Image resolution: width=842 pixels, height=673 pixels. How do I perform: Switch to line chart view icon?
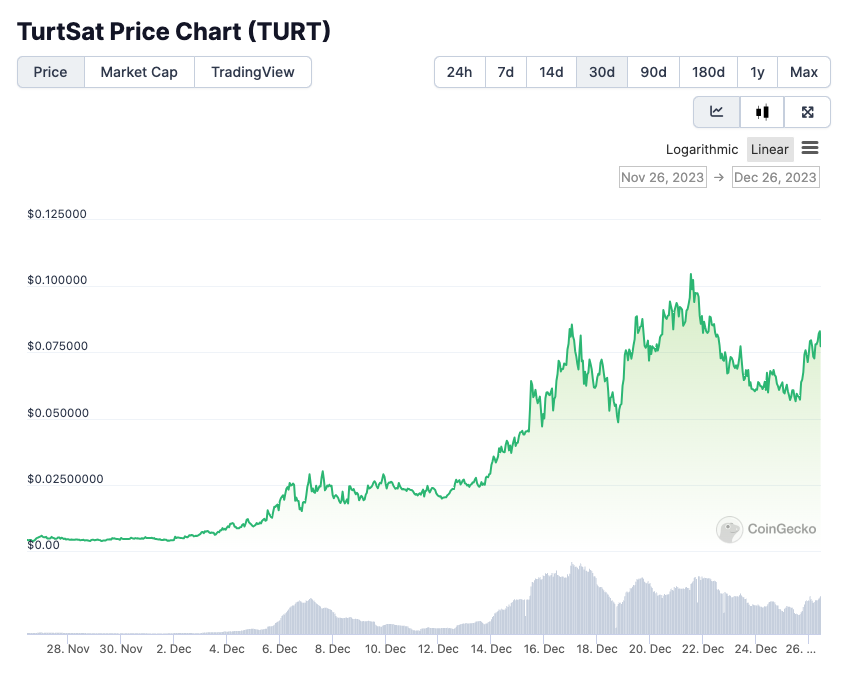click(717, 112)
